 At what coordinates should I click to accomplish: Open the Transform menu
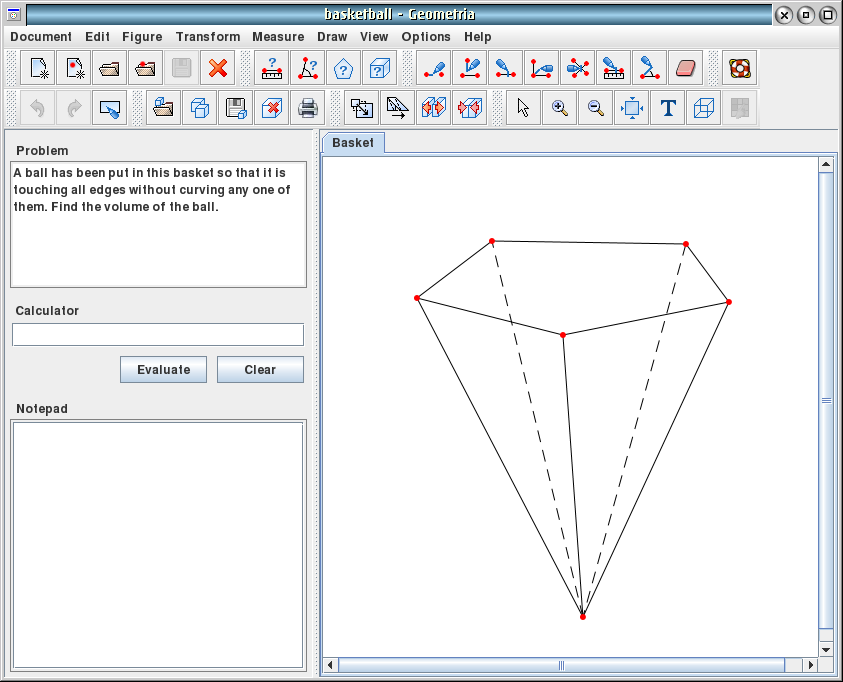coord(208,36)
